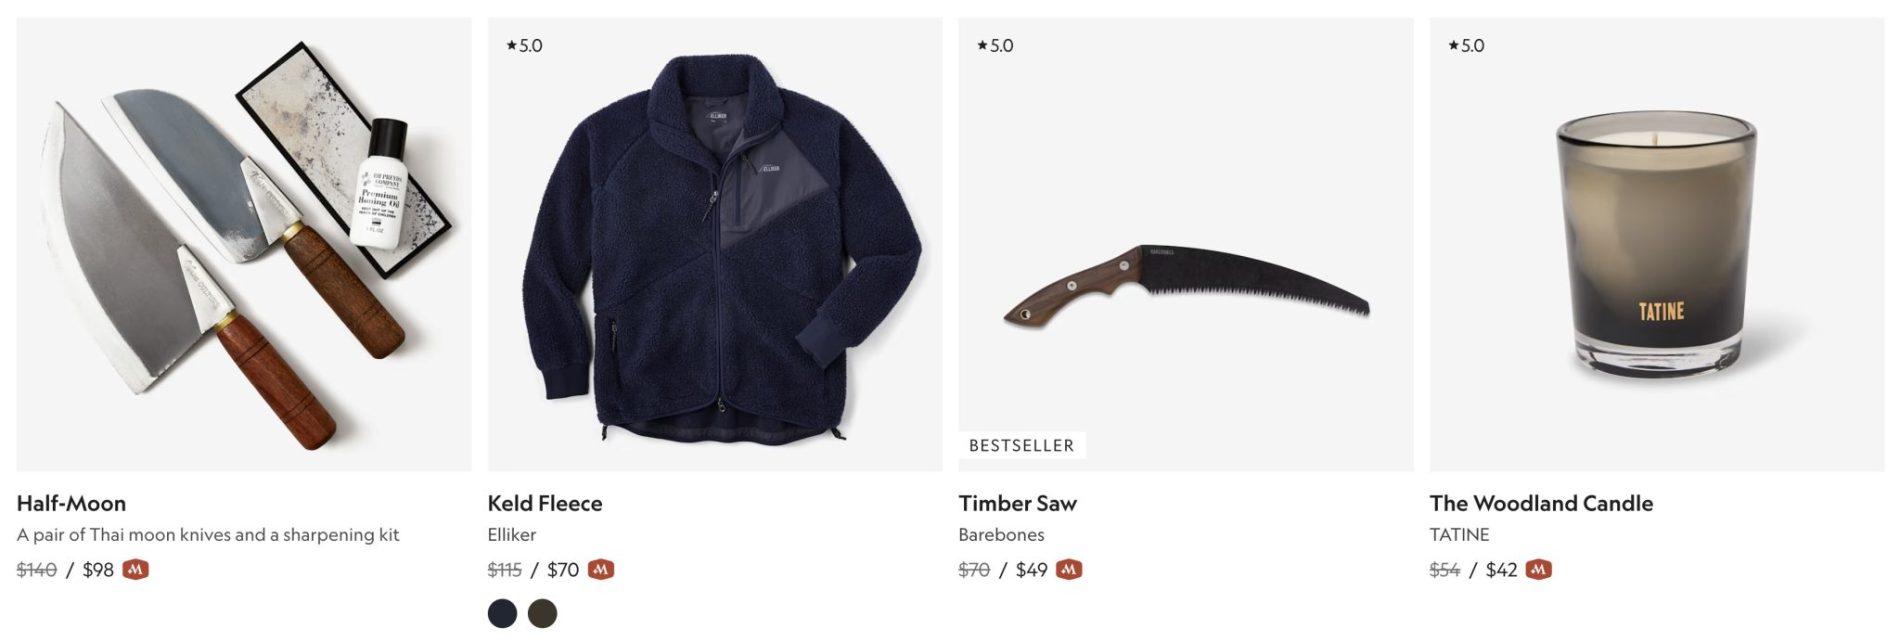Open the Woodland Candle product image
1900x641 pixels.
tap(1657, 244)
